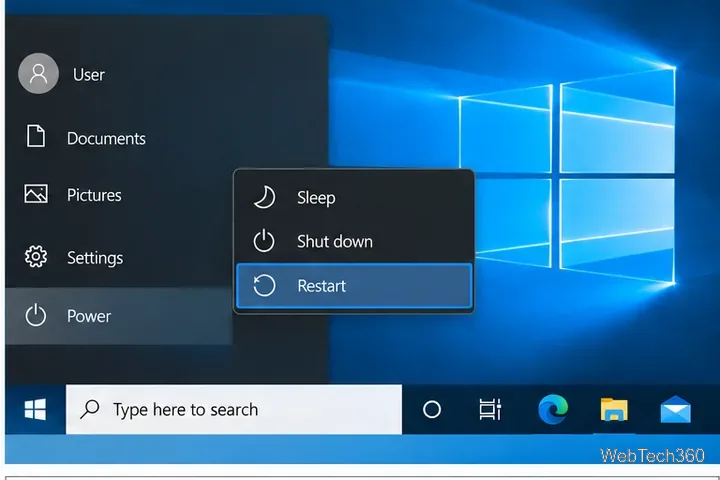The image size is (720, 480).
Task: Click the Power symbol icon in Start menu
Action: coord(36,316)
